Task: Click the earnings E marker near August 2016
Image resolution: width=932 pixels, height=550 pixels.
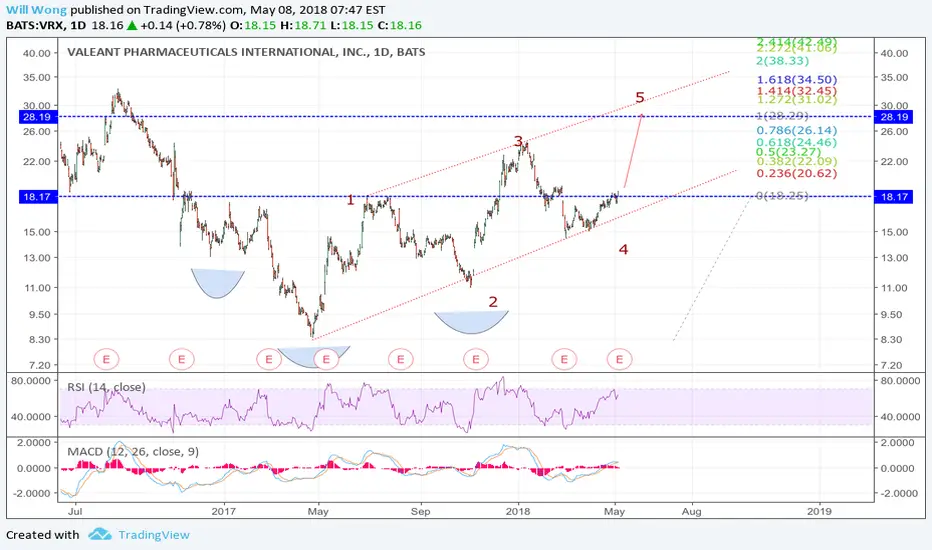Action: coord(106,359)
